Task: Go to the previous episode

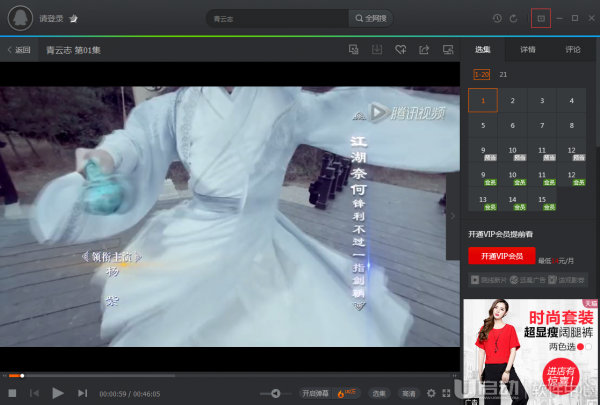Action: [34, 393]
